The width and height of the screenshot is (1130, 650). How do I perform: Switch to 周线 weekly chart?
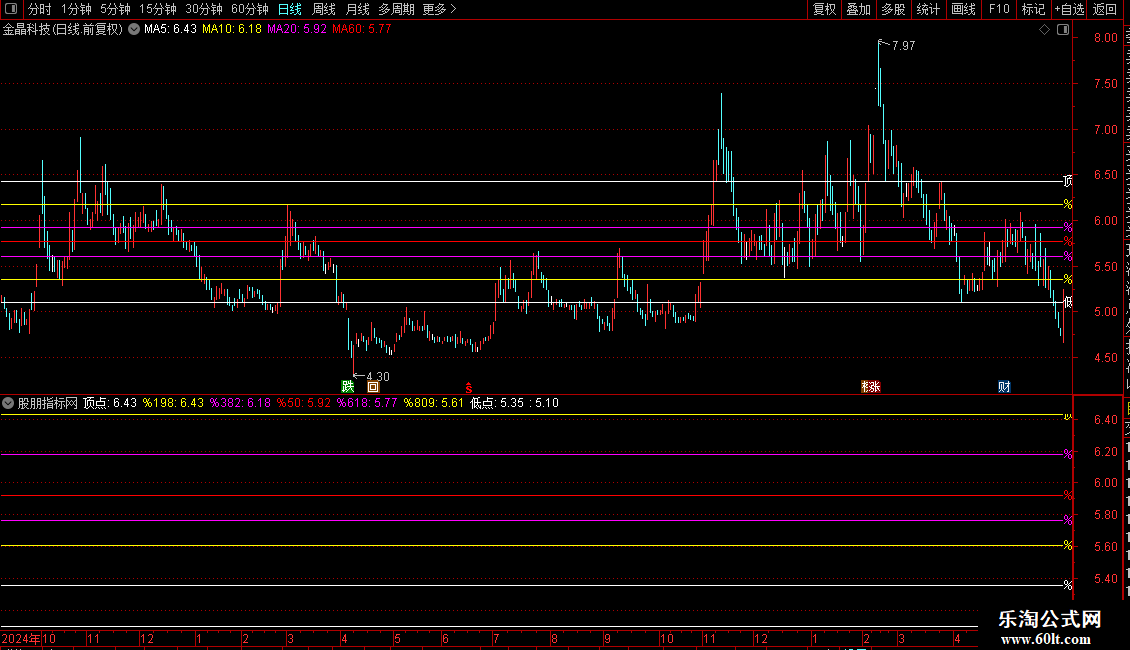click(324, 9)
